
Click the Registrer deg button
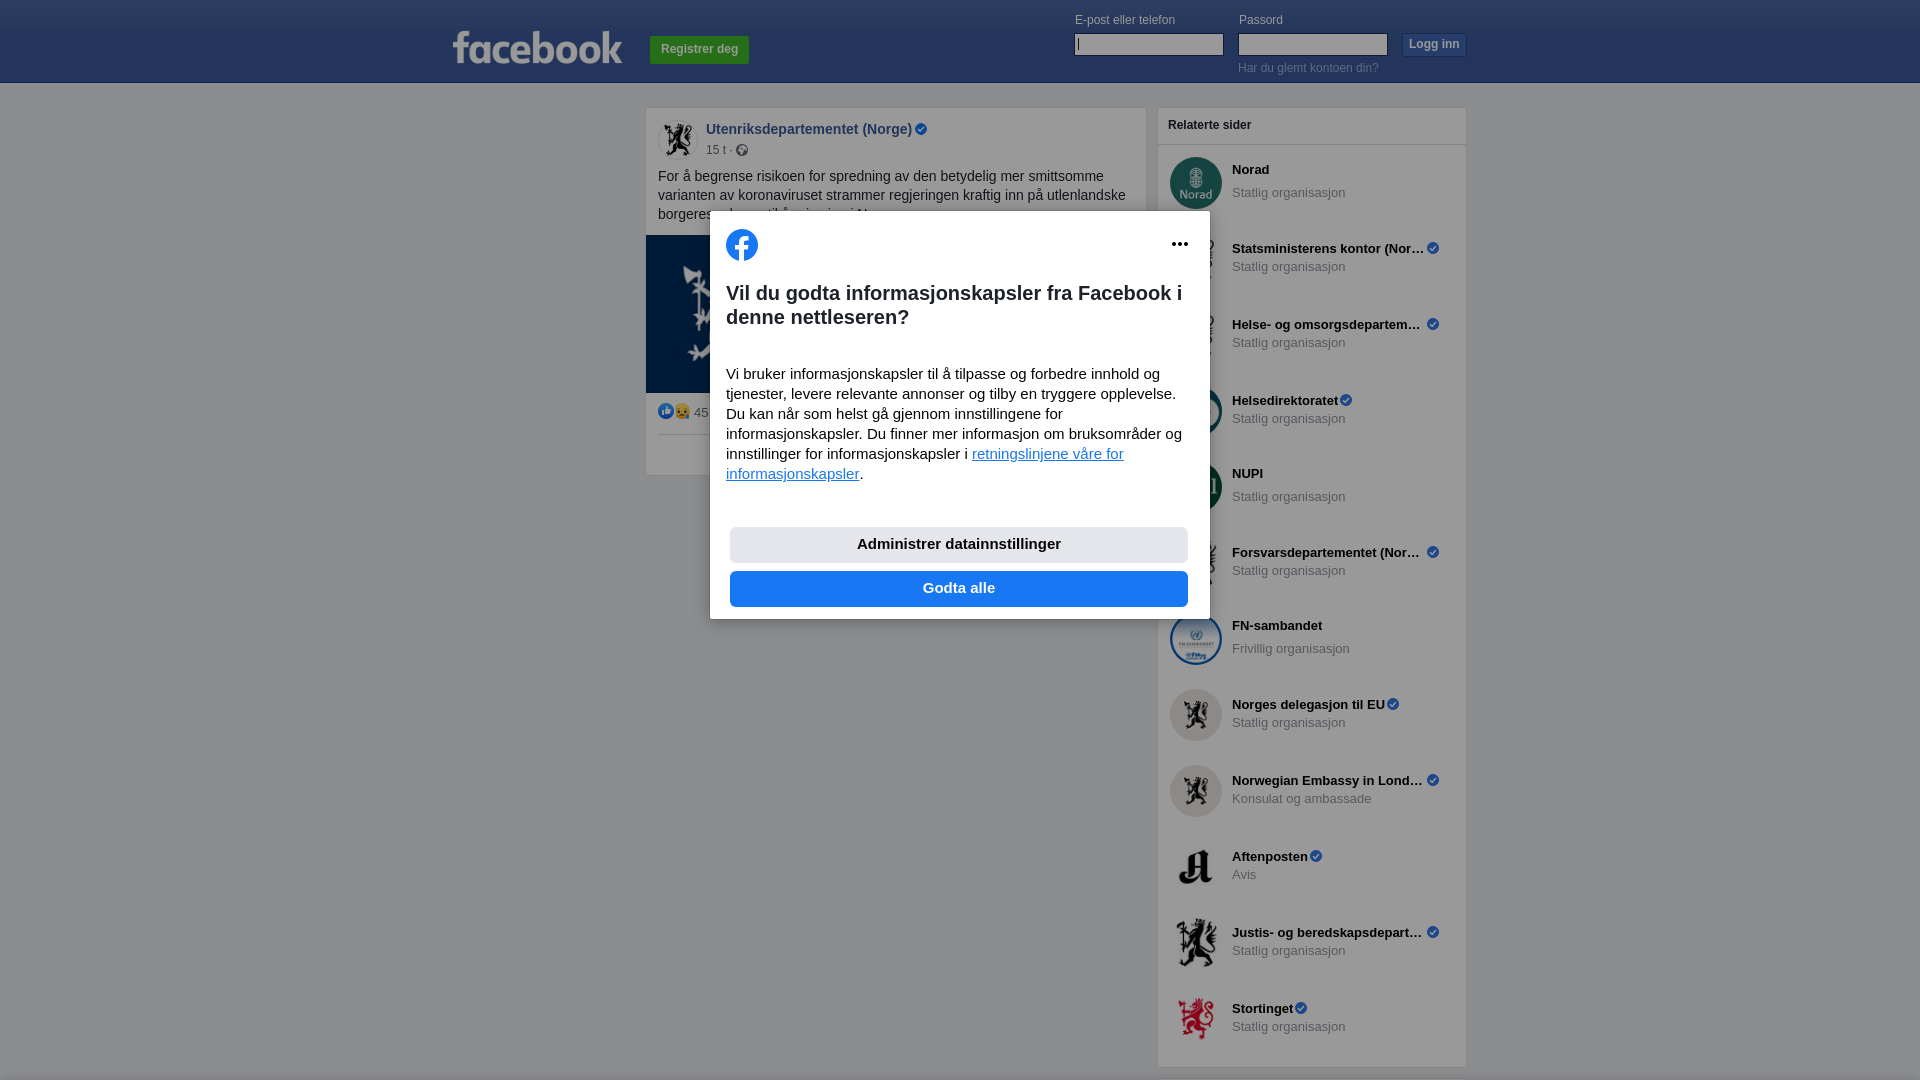pyautogui.click(x=699, y=50)
